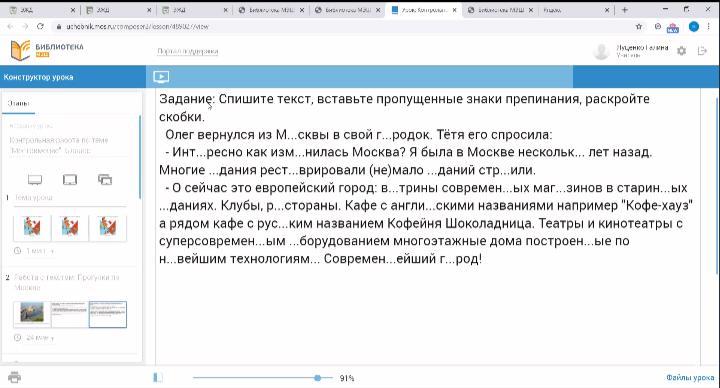This screenshot has height=388, width=720.
Task: Toggle the page layout icon left of the zoom slider
Action: click(x=158, y=377)
